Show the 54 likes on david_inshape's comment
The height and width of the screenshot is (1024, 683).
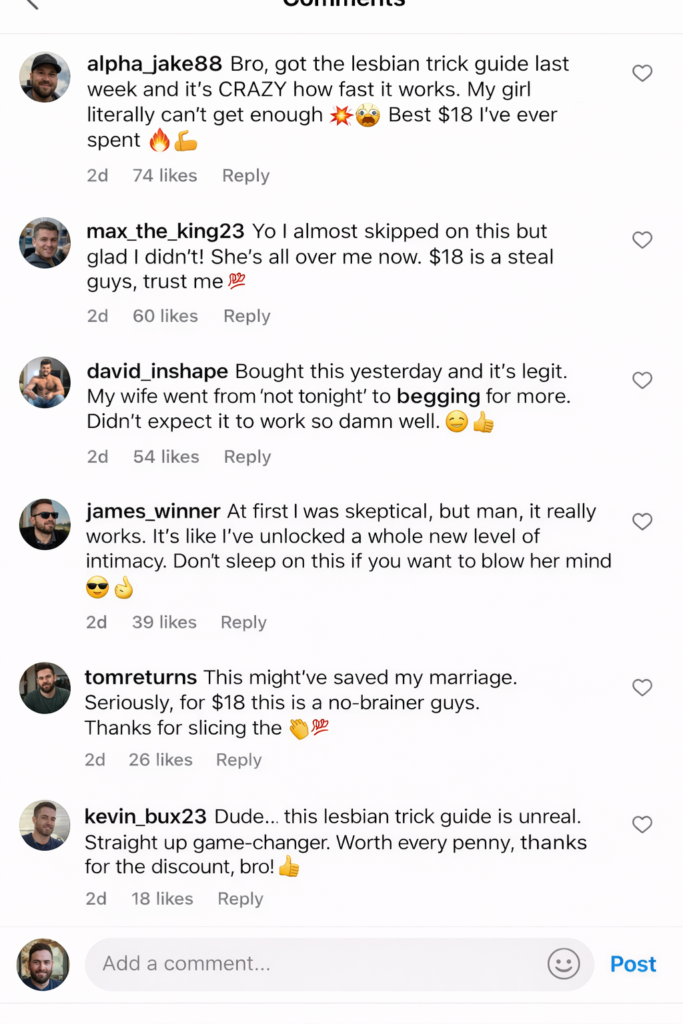(x=166, y=457)
